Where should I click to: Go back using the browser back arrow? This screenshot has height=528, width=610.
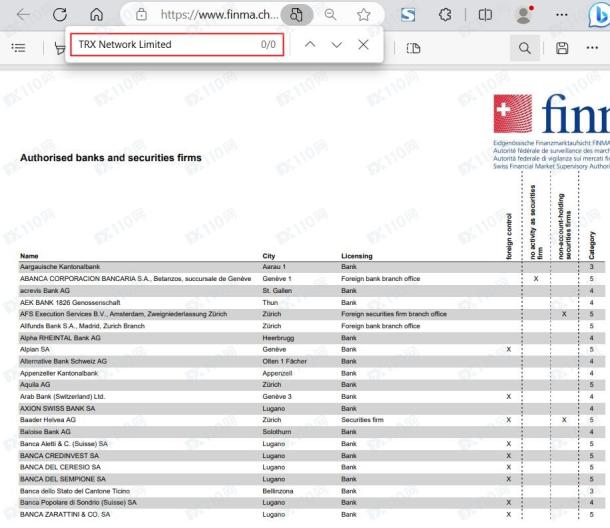point(23,15)
